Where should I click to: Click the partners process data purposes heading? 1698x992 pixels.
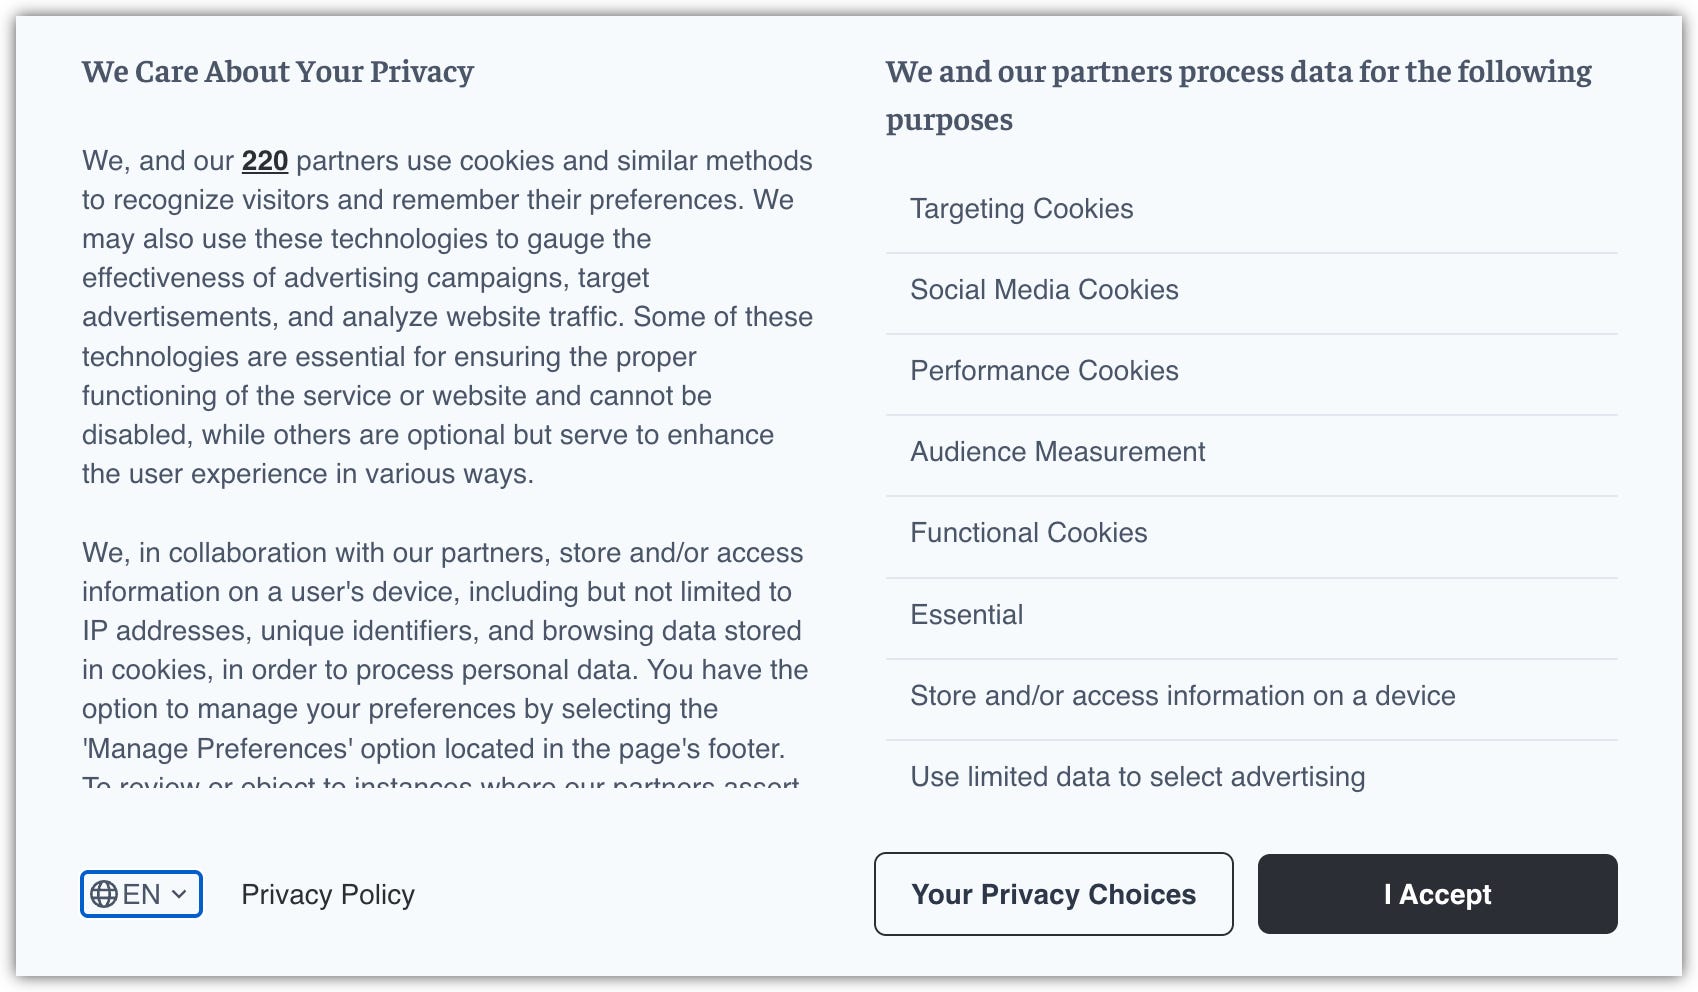click(1238, 95)
